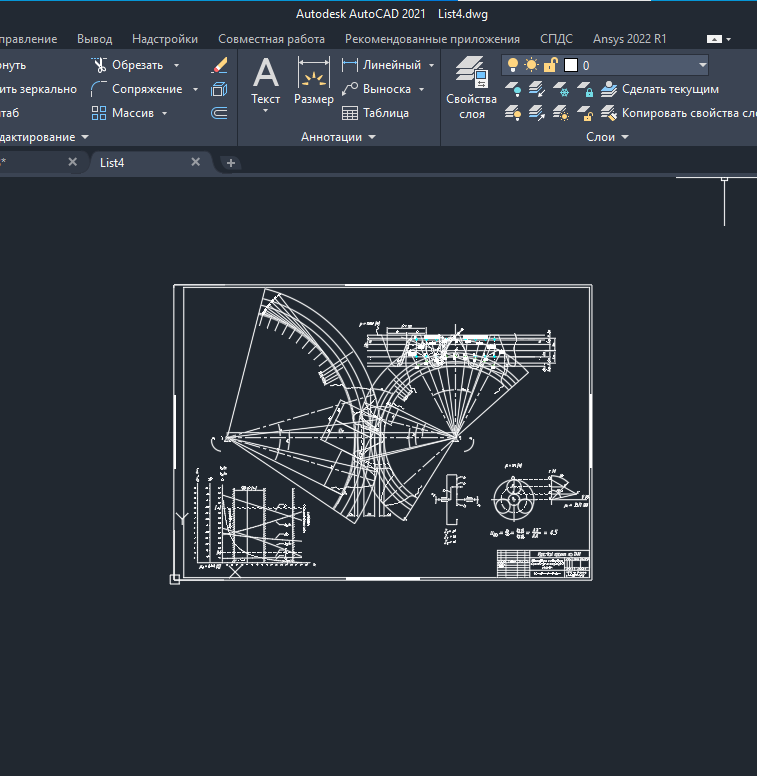Open the layer name dropdown list
The image size is (757, 776).
point(703,65)
